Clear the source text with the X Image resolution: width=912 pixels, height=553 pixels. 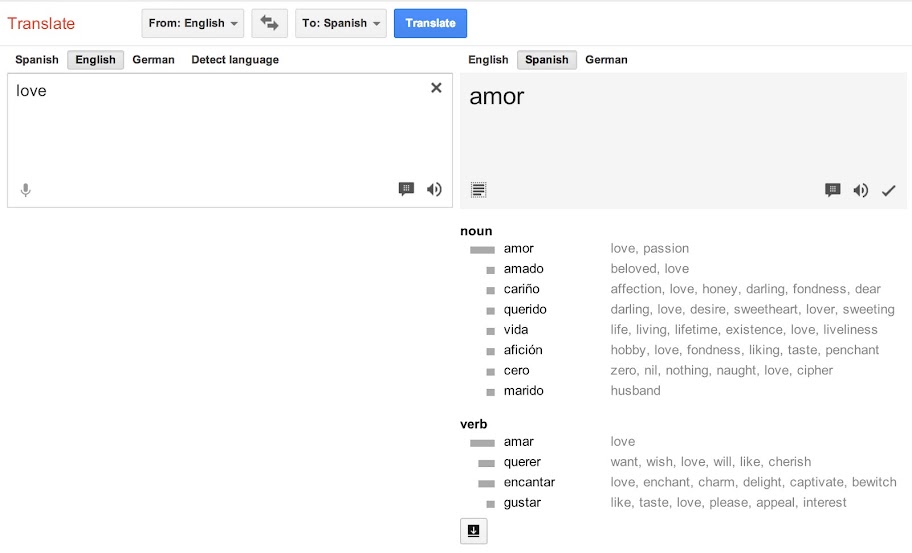click(436, 88)
